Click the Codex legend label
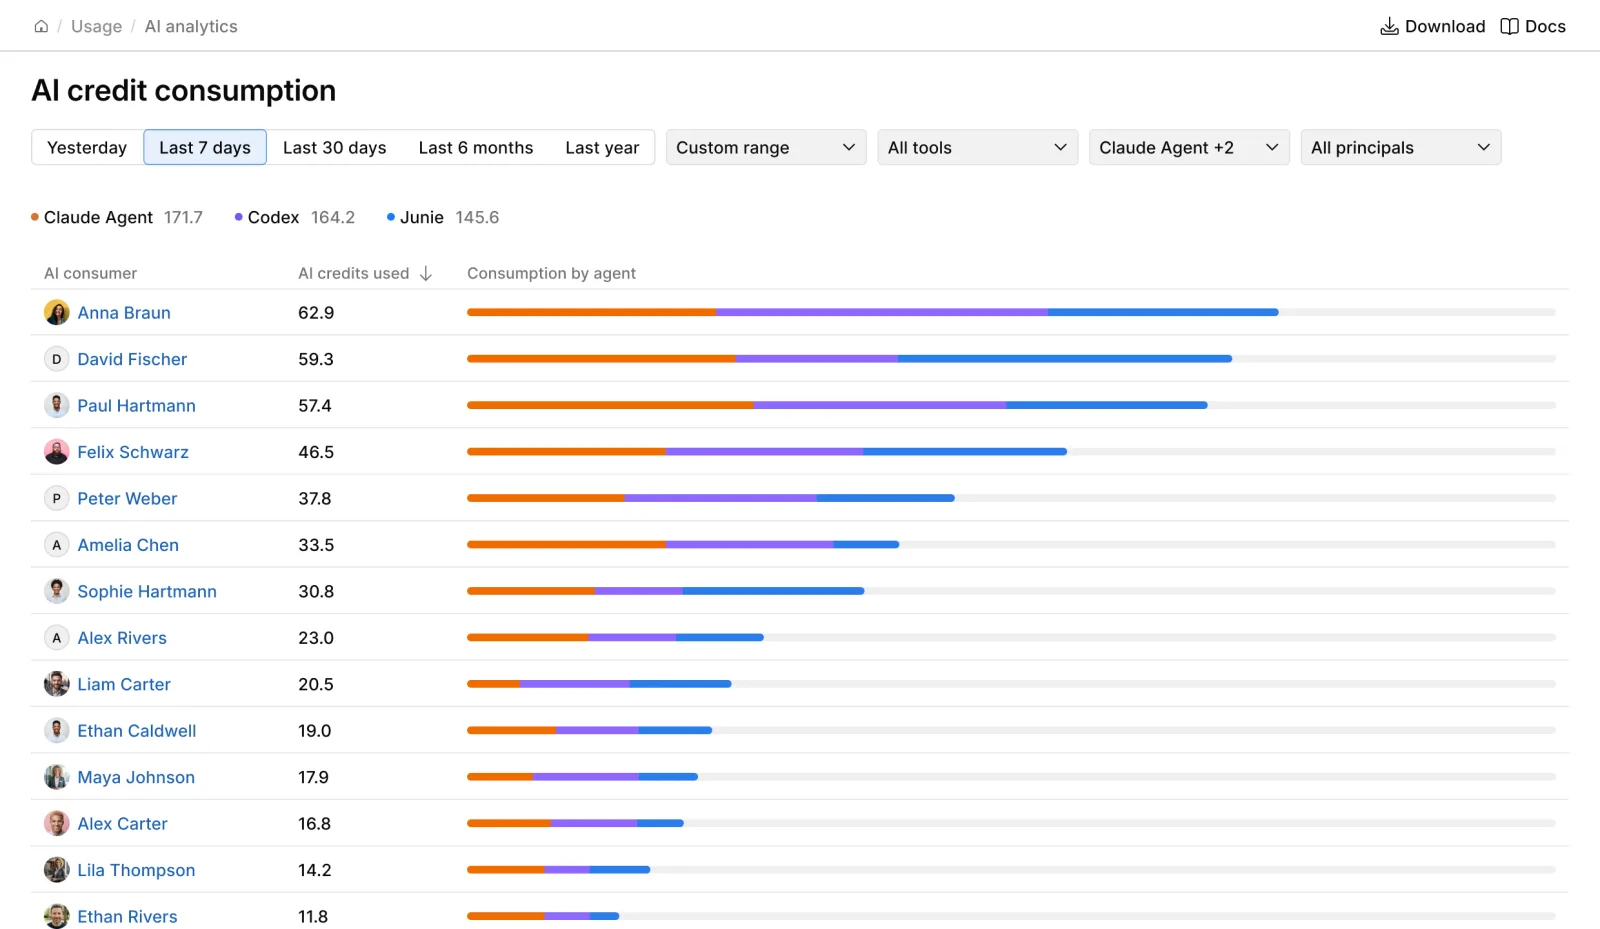1600x929 pixels. click(x=273, y=218)
